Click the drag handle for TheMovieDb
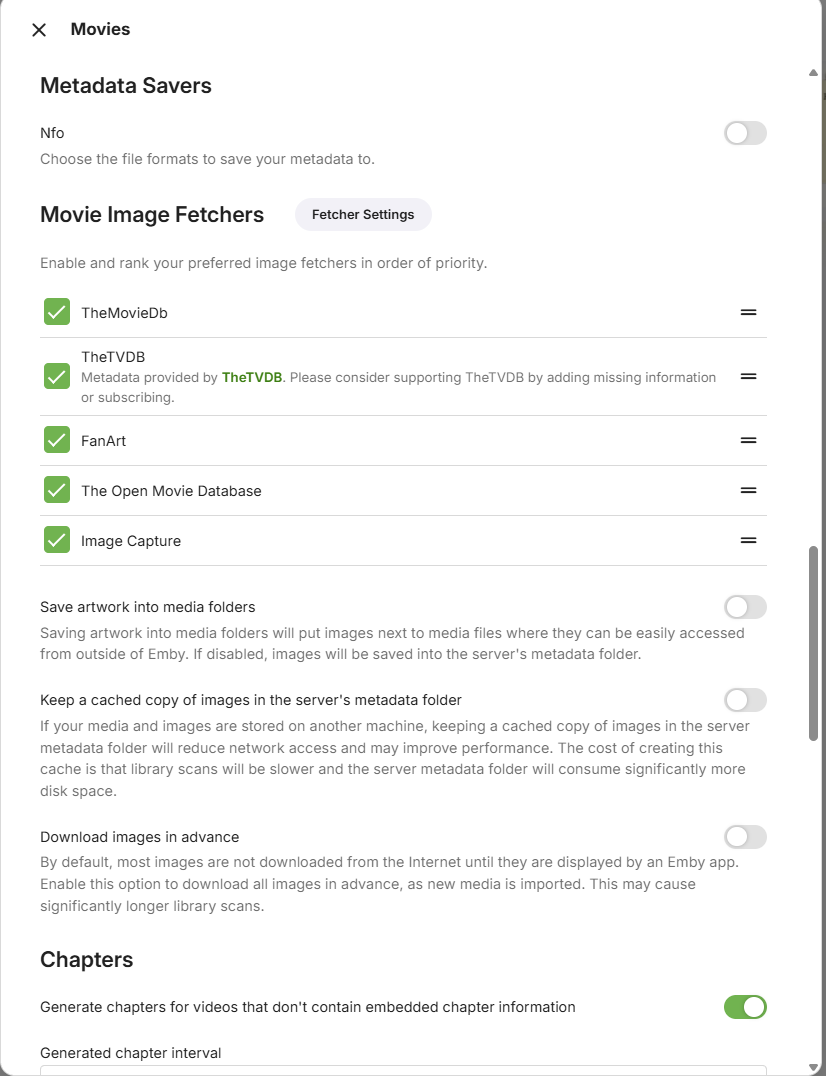Screen dimensions: 826x1076 [x=748, y=313]
